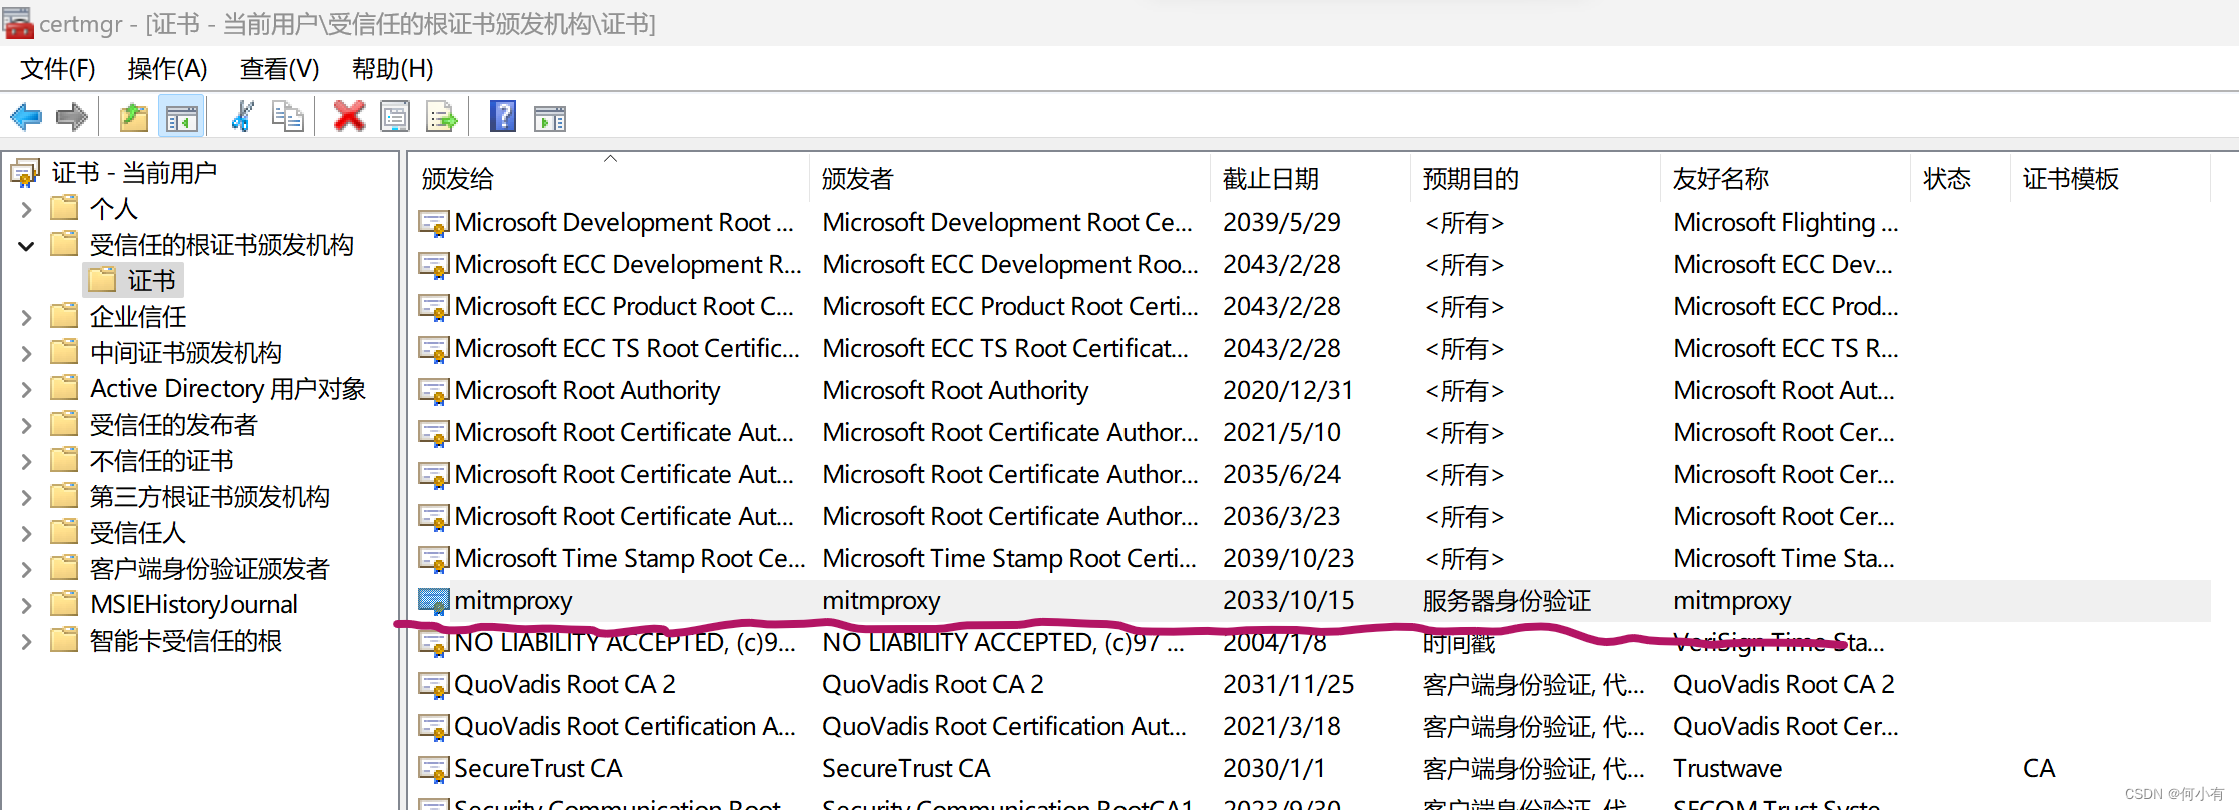Click the certmgr app icon in title bar

18,22
